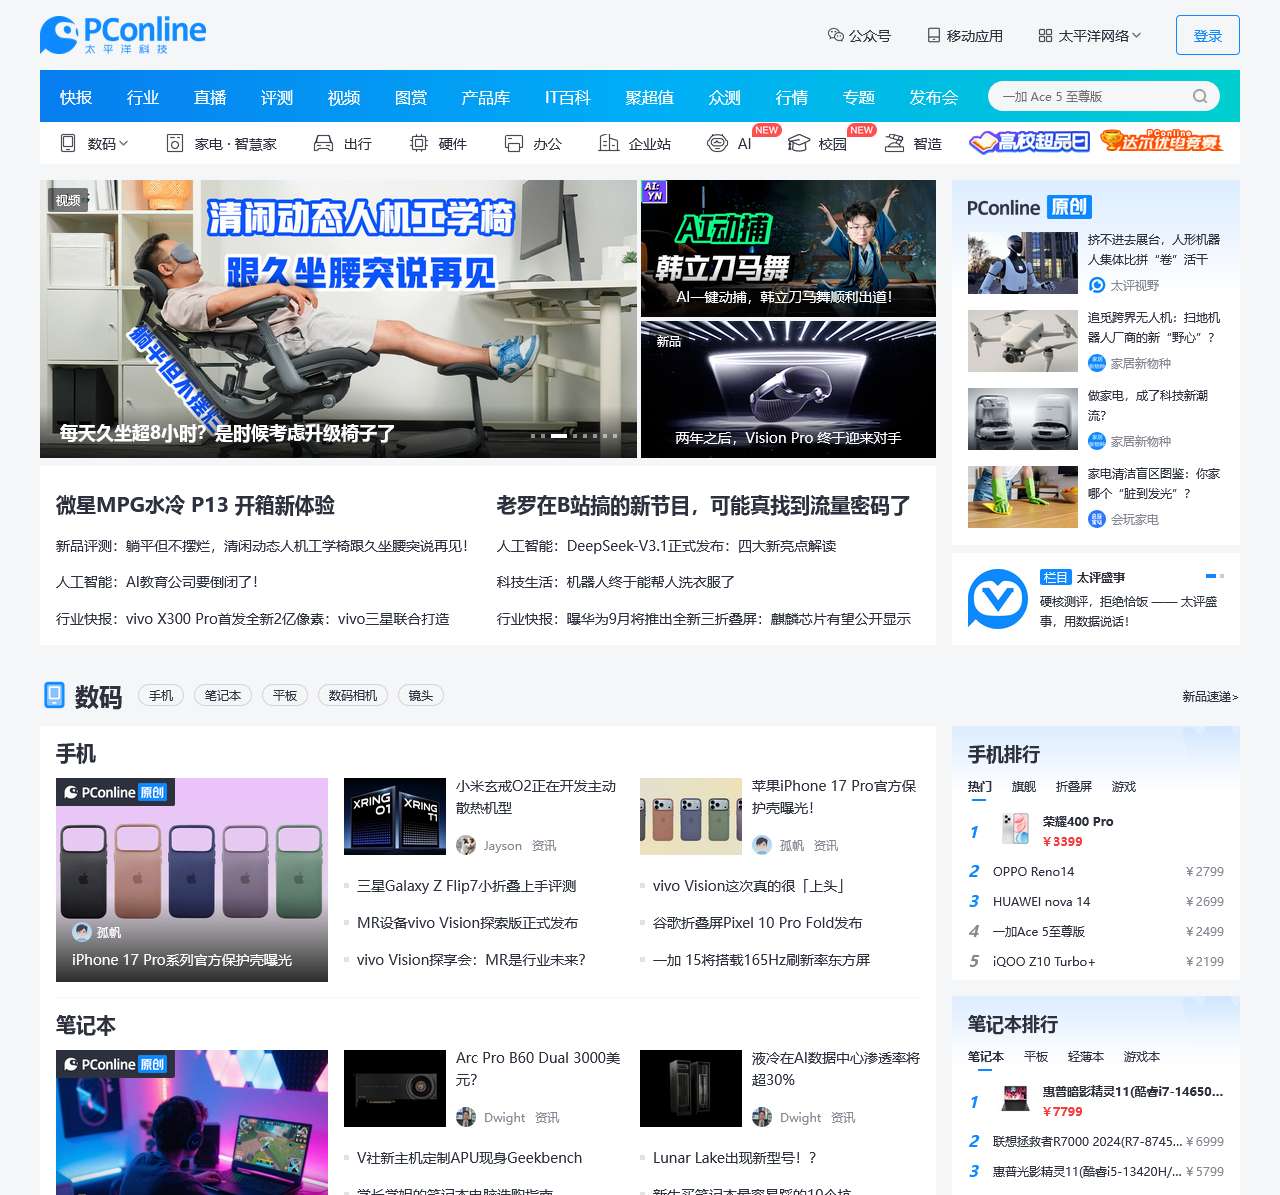This screenshot has height=1195, width=1280.
Task: Click Jayson's author avatar
Action: pos(466,845)
